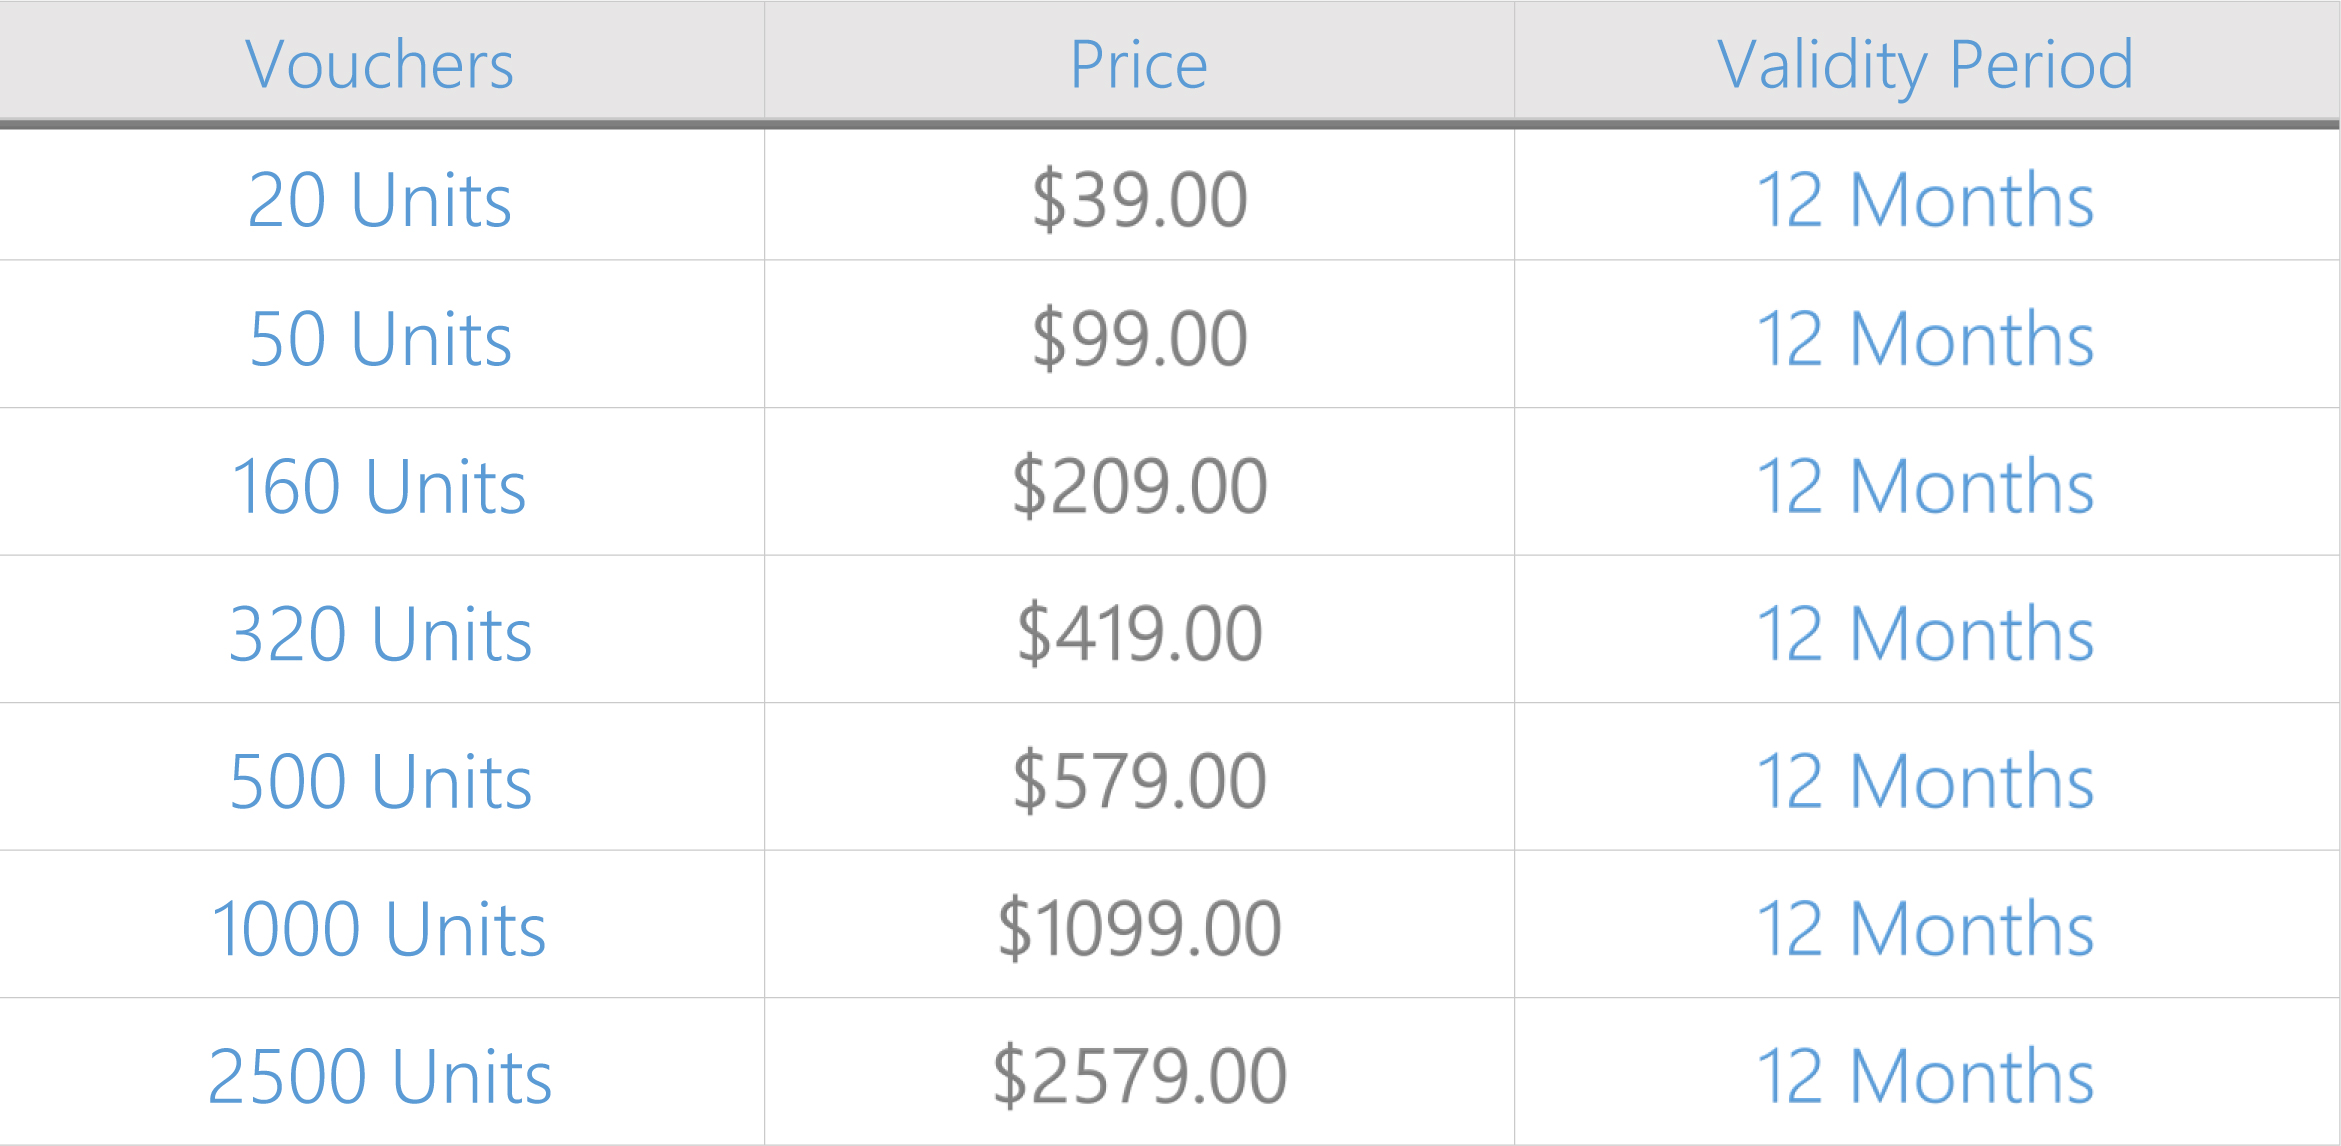2341x1146 pixels.
Task: Click 12 Months in the 500 Units row
Action: [x=1926, y=781]
